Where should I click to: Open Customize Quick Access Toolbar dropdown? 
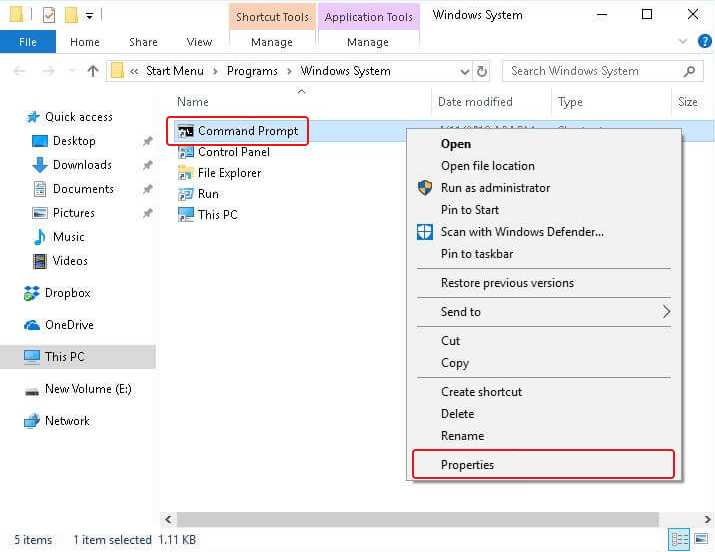89,16
